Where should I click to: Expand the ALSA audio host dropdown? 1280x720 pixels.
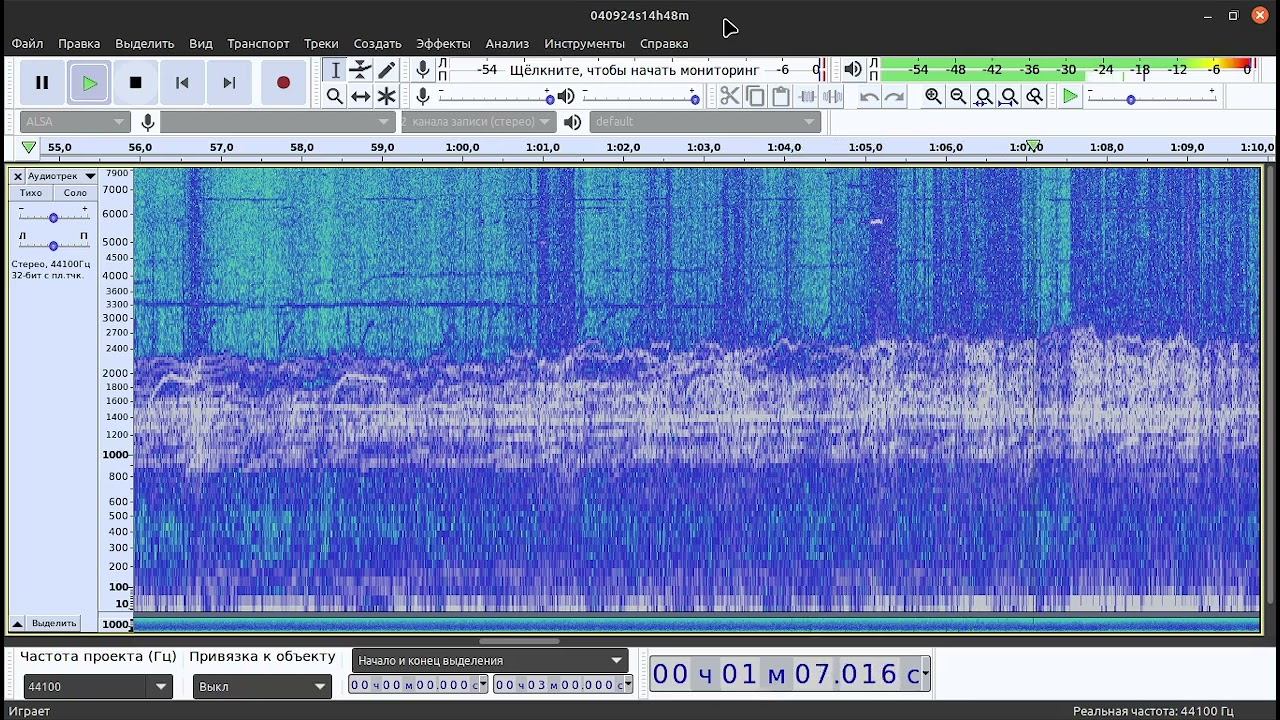(x=75, y=122)
